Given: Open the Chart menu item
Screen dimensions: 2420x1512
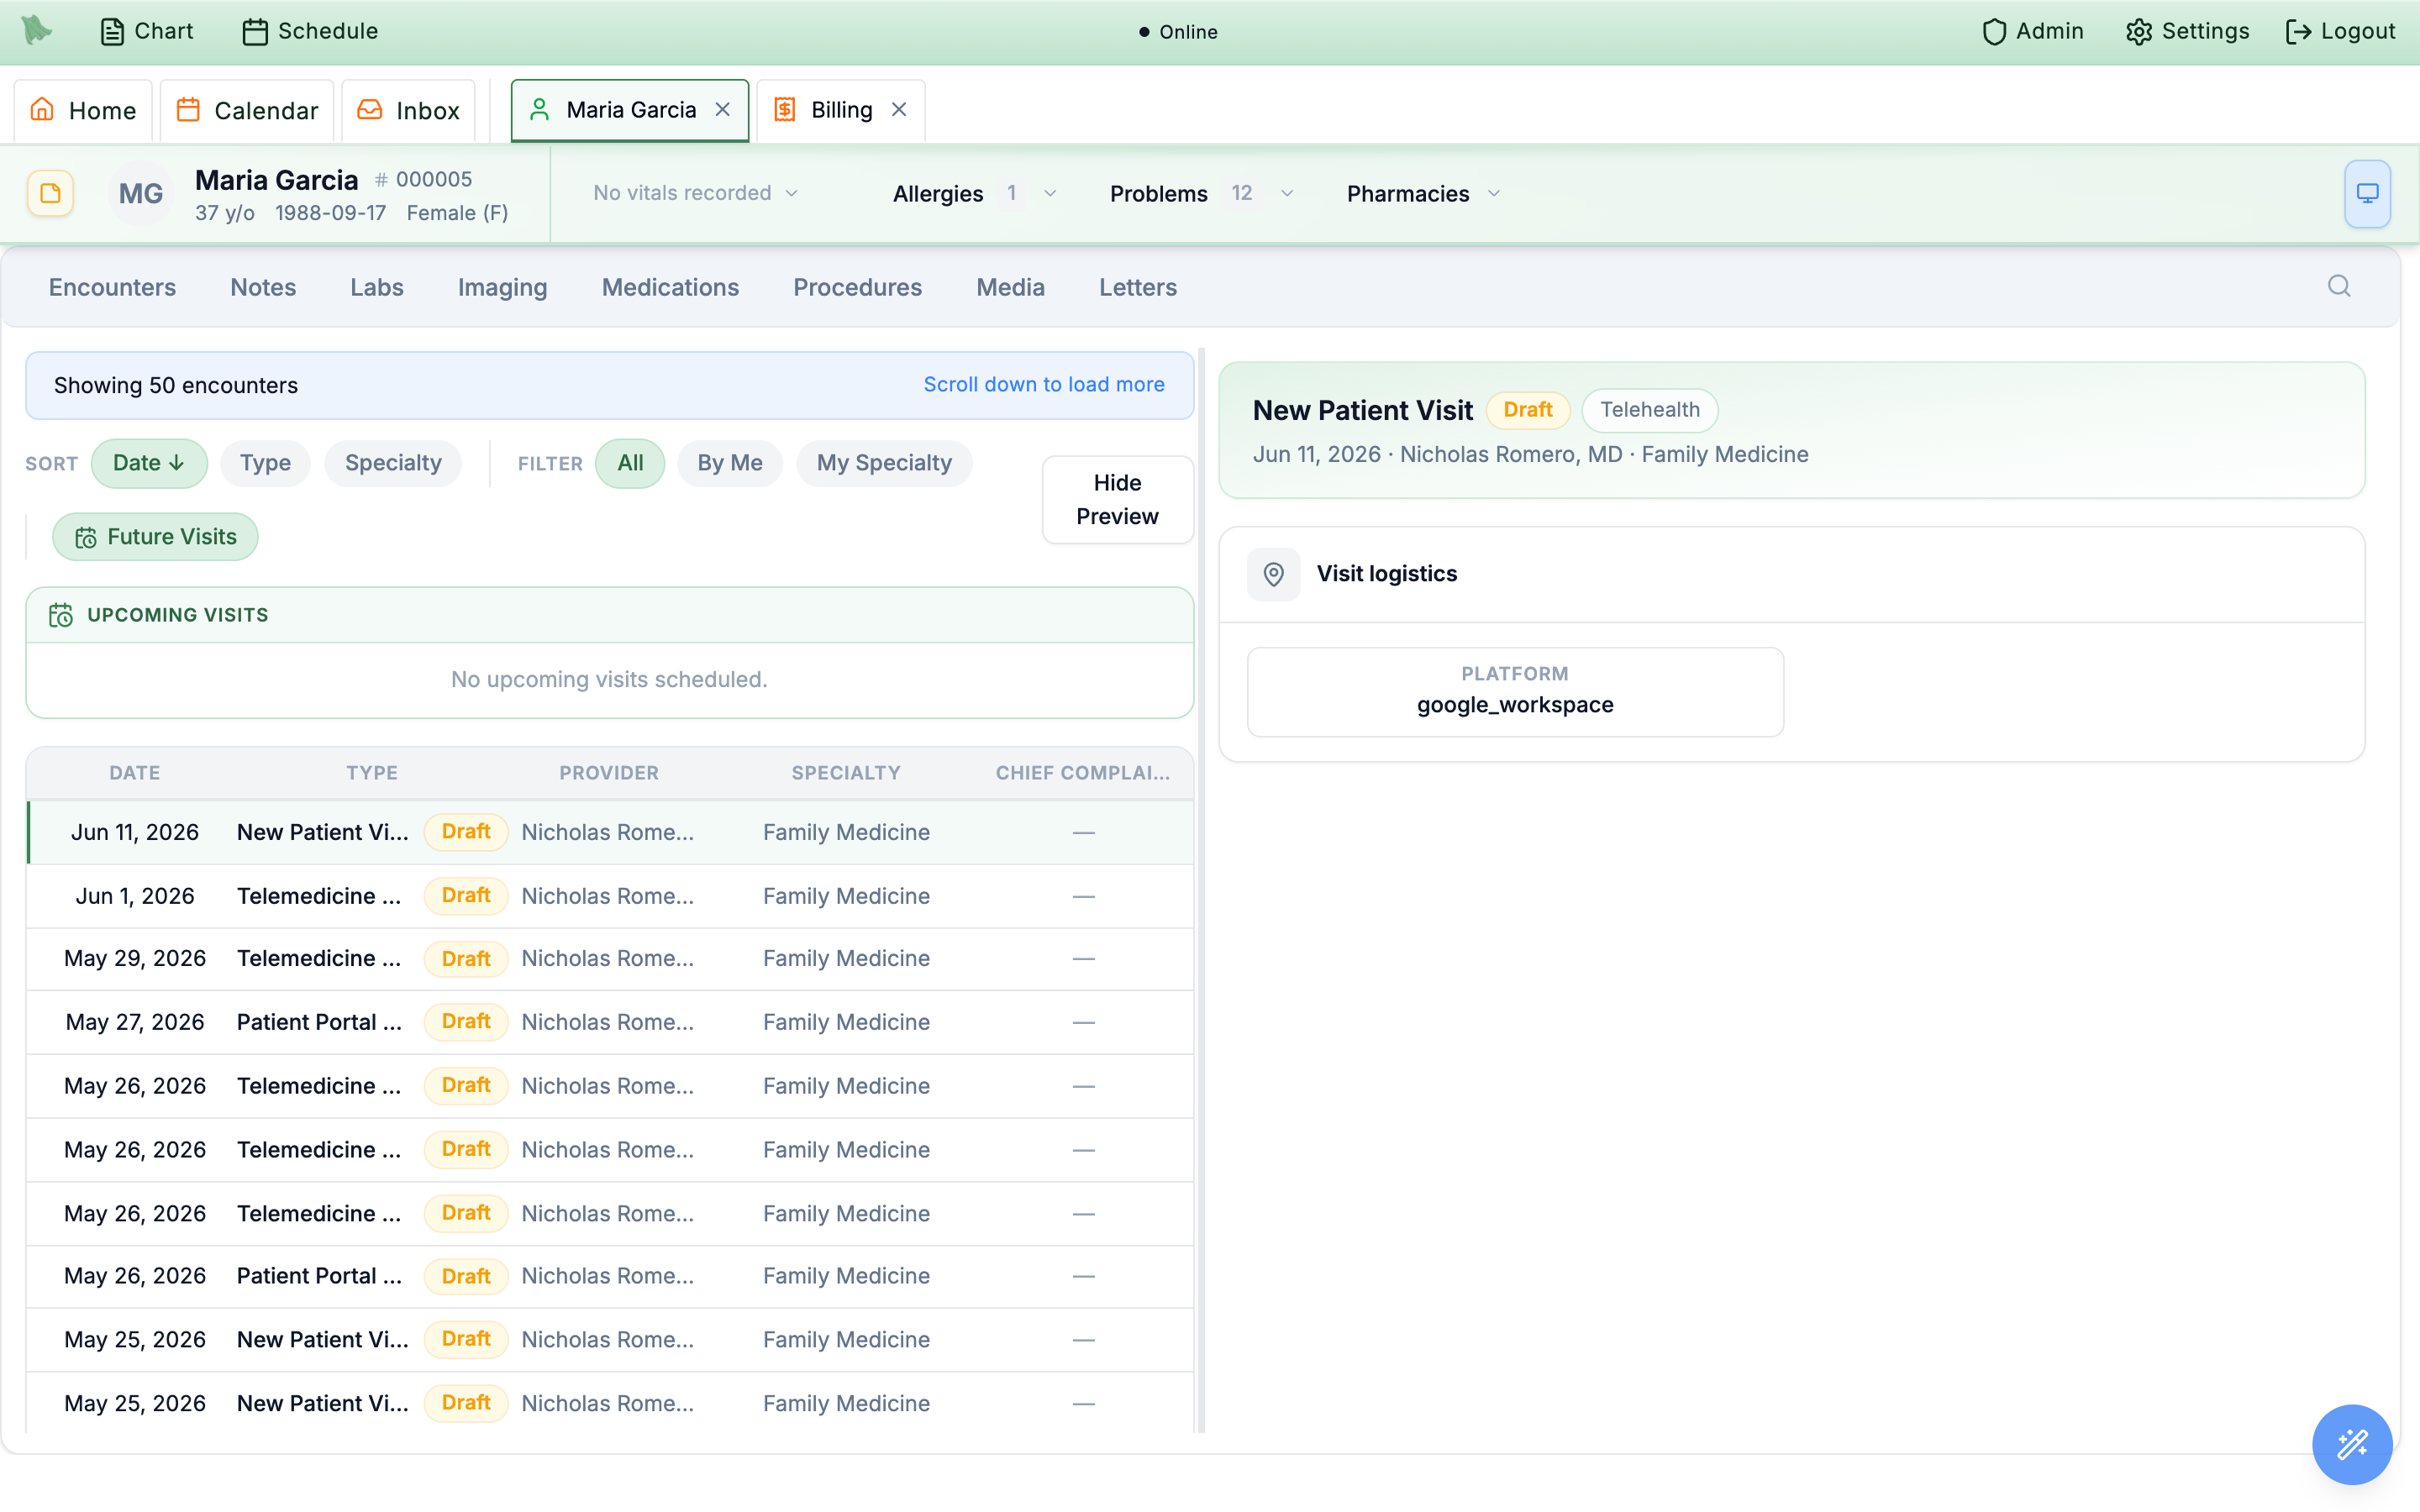Looking at the screenshot, I should click(x=147, y=31).
